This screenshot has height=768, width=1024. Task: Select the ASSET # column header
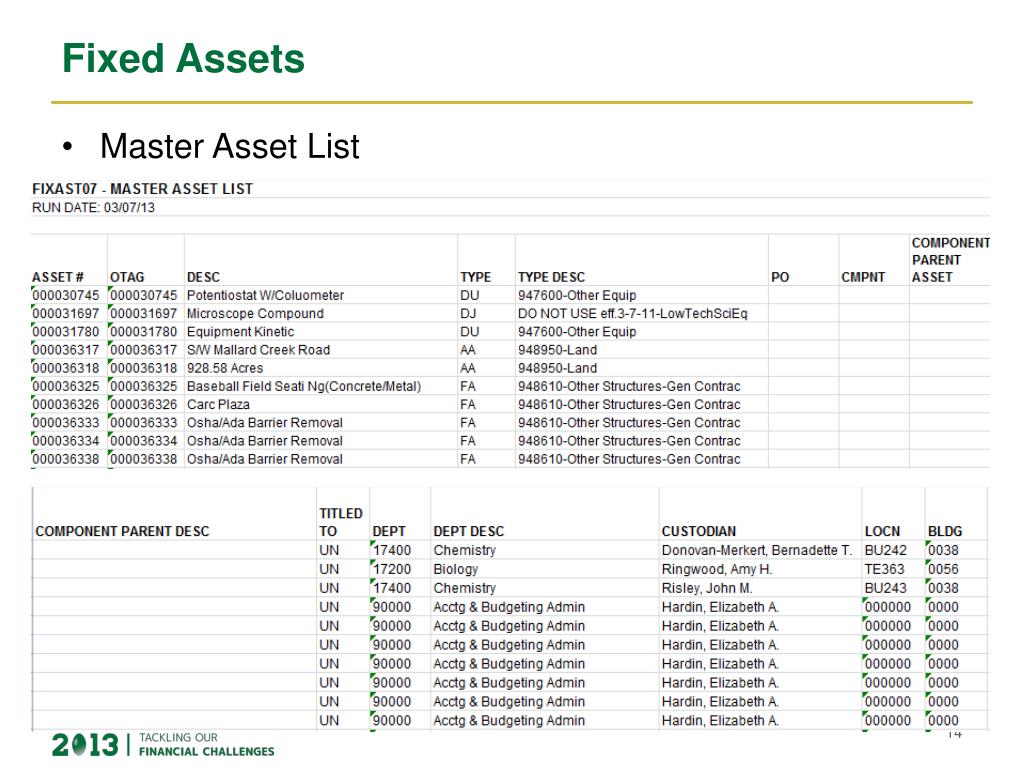(x=57, y=277)
